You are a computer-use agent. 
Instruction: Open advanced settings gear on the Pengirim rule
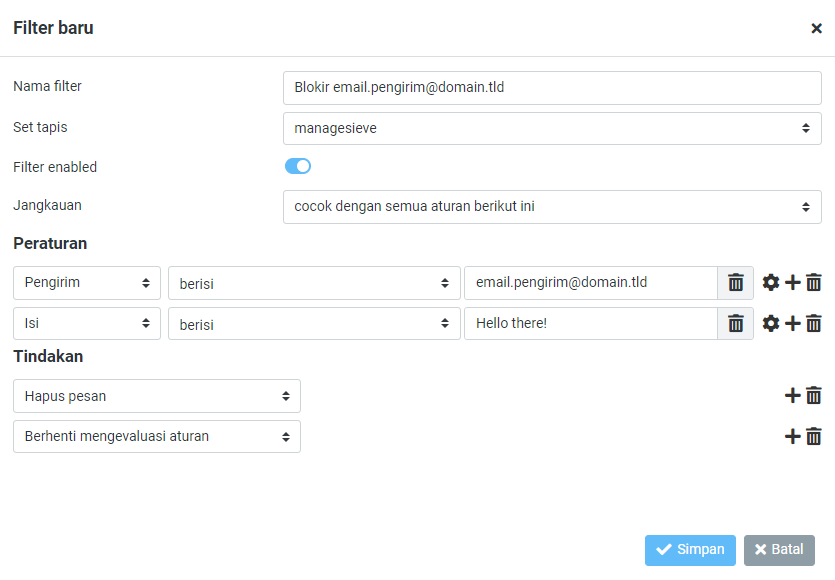click(770, 283)
